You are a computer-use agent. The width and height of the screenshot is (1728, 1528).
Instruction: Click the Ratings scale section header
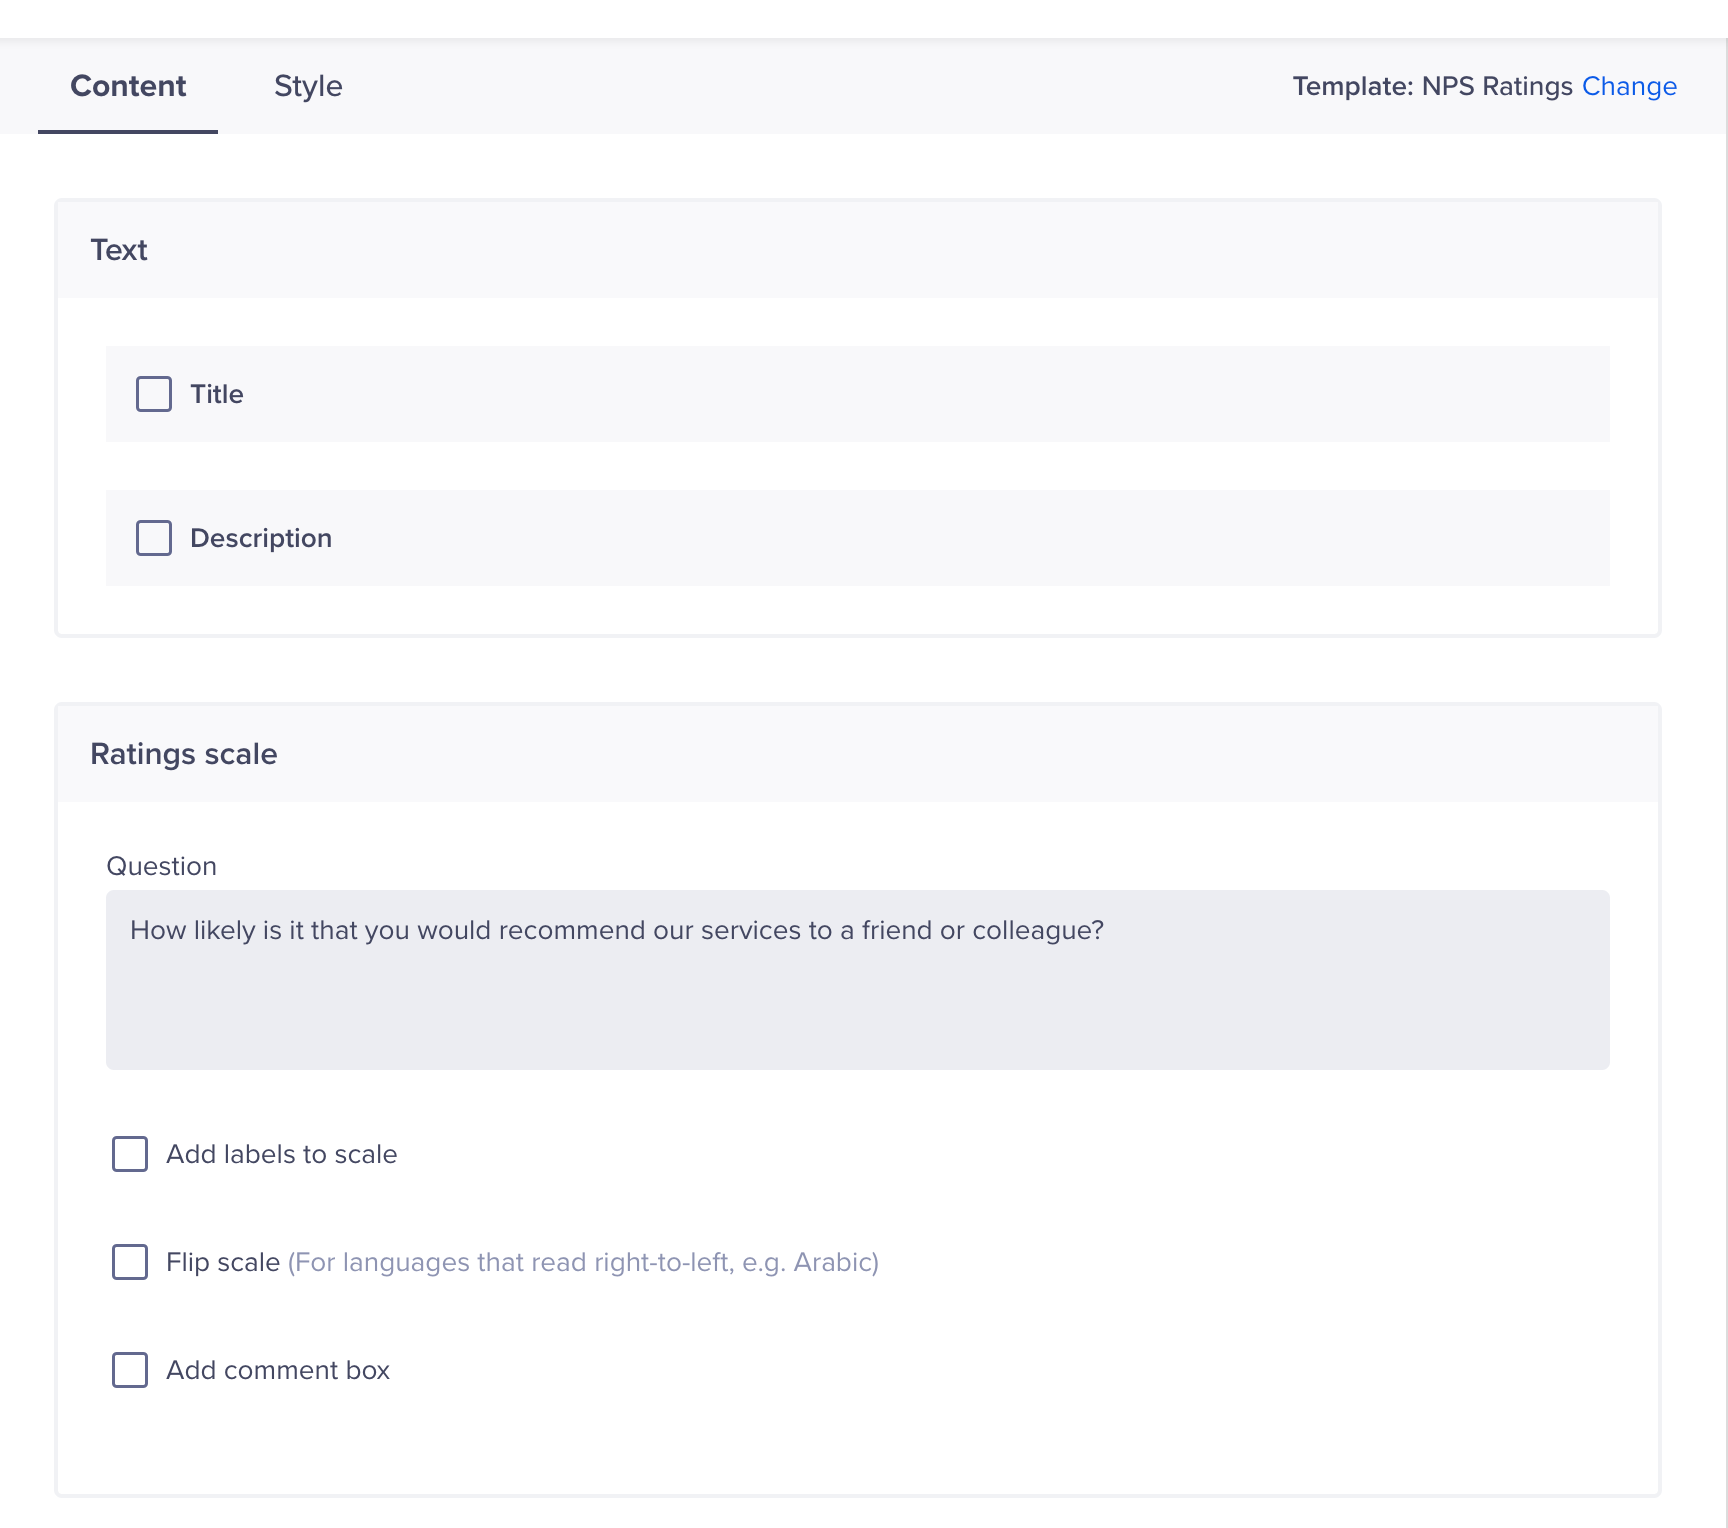pyautogui.click(x=184, y=754)
